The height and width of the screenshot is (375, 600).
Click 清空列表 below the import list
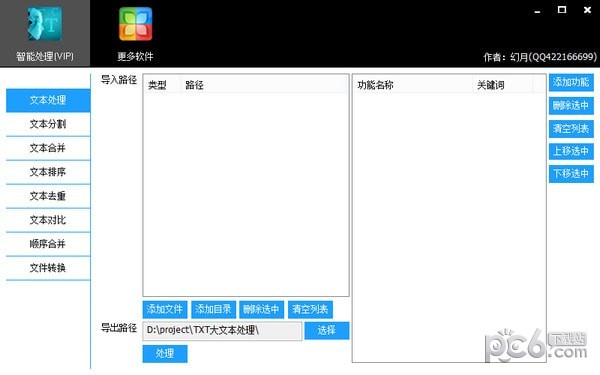tap(310, 309)
